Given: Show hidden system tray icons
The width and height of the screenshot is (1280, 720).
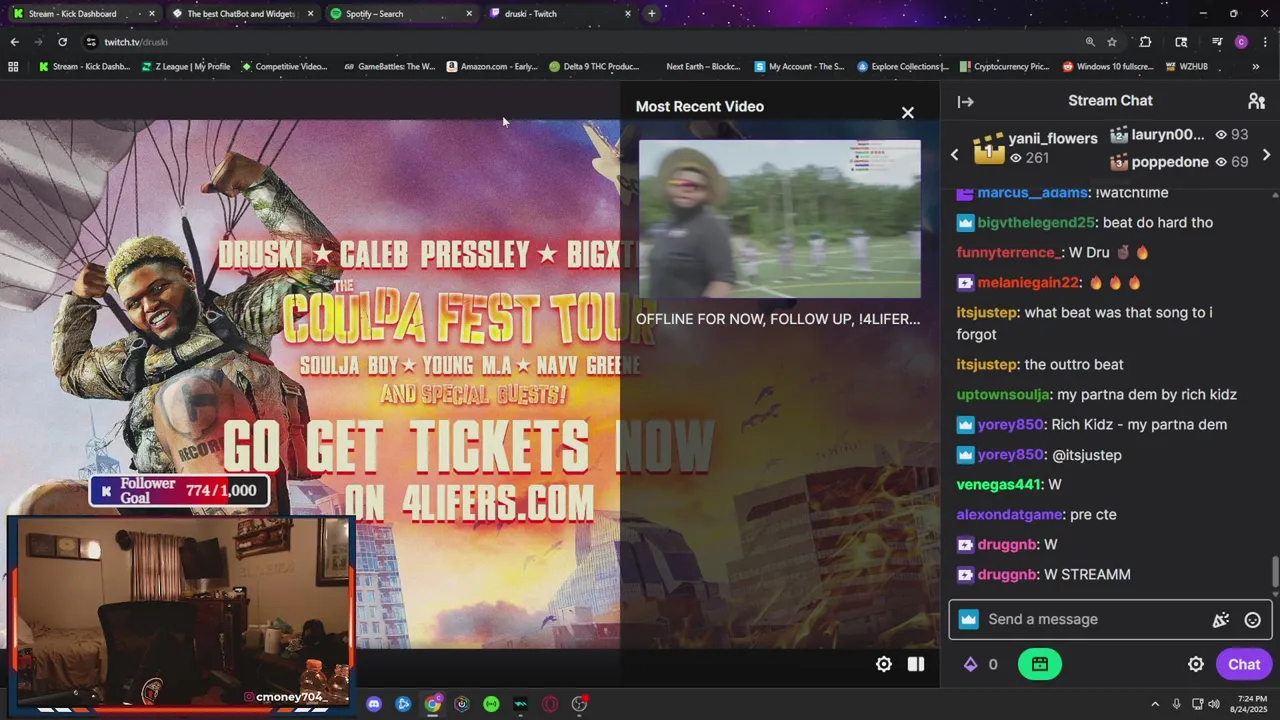Looking at the screenshot, I should click(x=1155, y=704).
